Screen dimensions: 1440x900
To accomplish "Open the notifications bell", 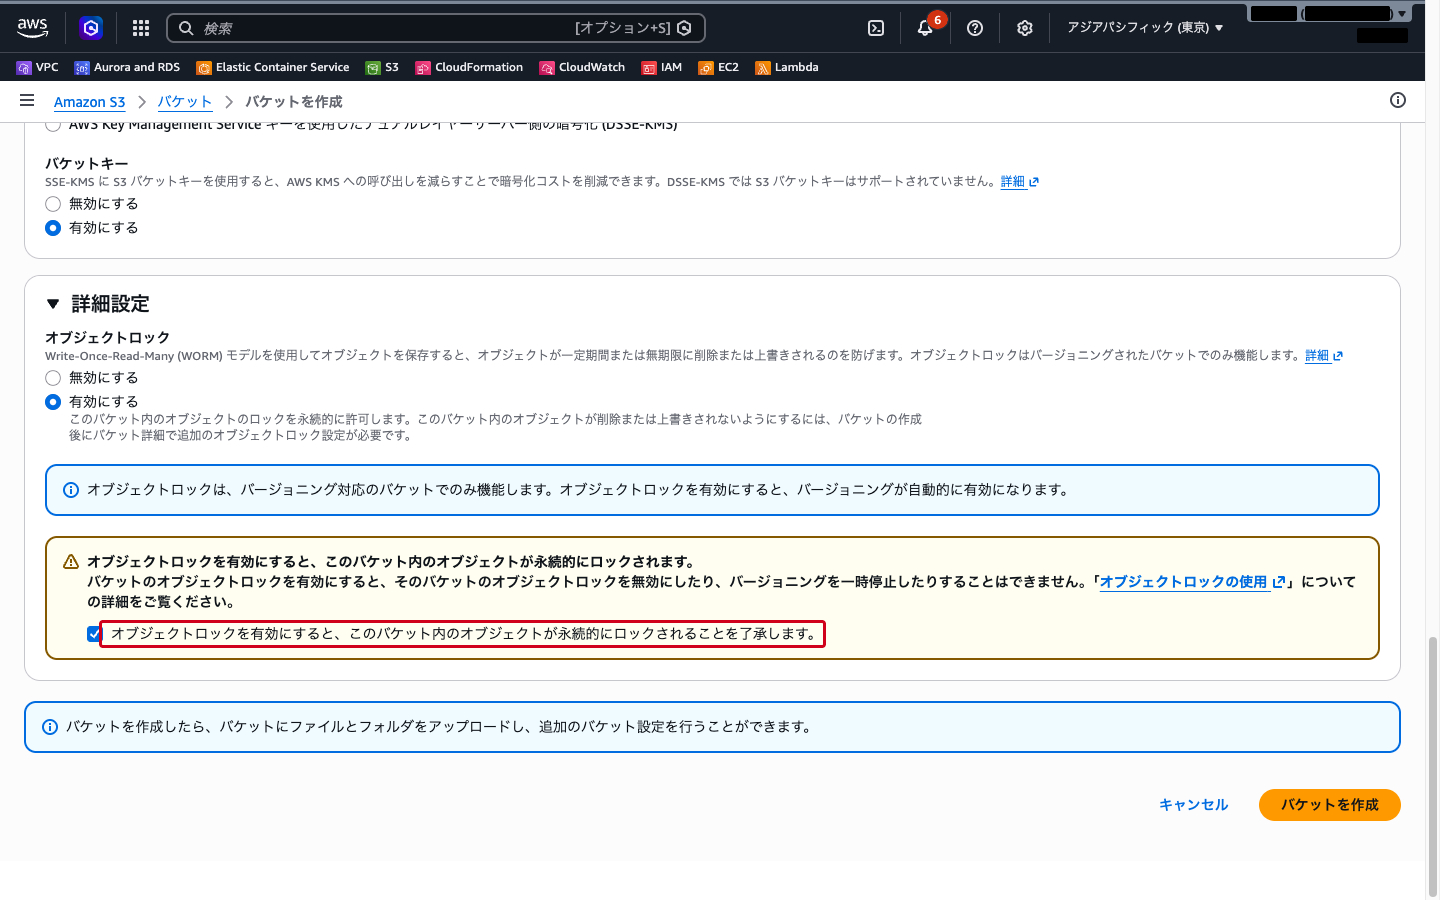I will coord(925,28).
